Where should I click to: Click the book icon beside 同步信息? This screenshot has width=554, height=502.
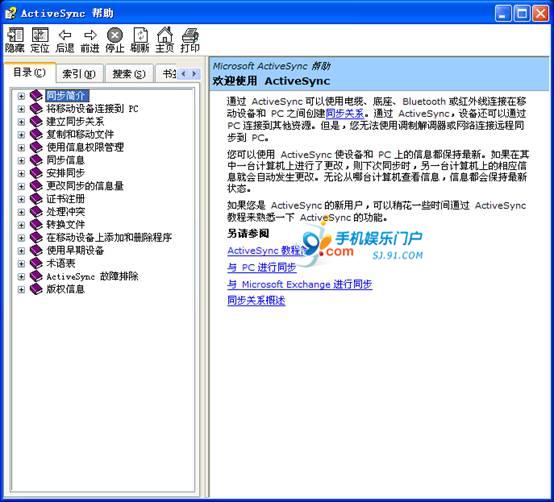pyautogui.click(x=36, y=160)
